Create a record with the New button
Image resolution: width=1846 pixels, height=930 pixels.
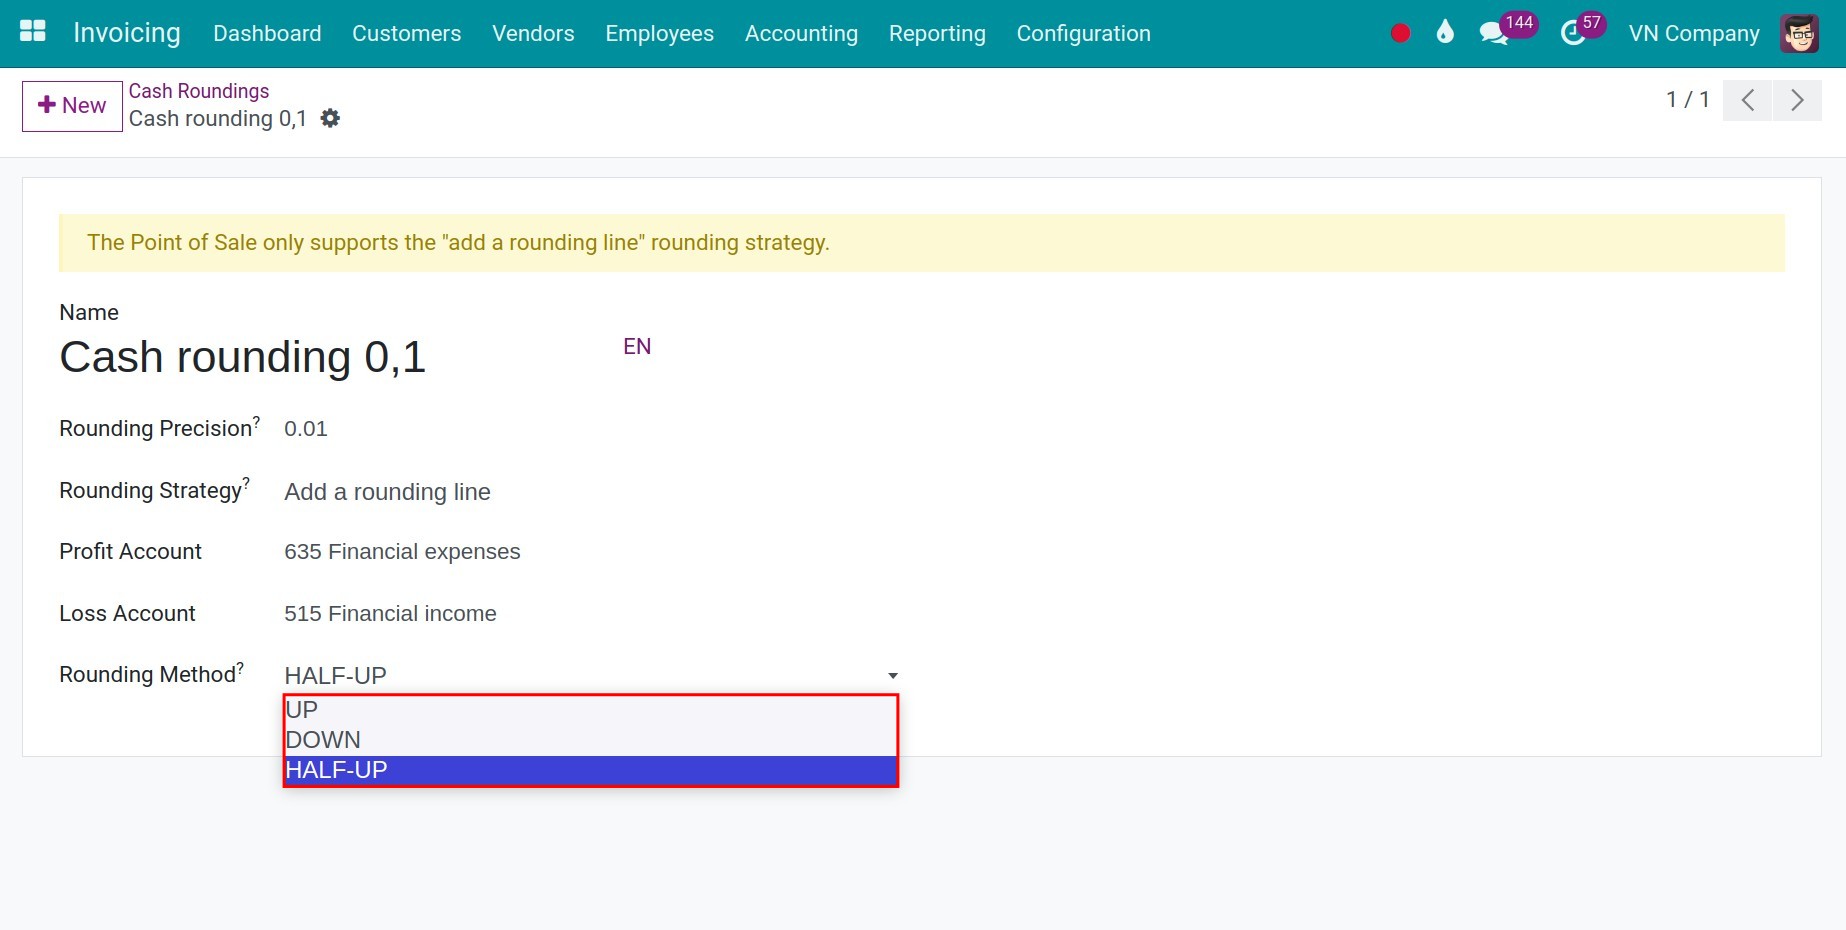pyautogui.click(x=70, y=105)
